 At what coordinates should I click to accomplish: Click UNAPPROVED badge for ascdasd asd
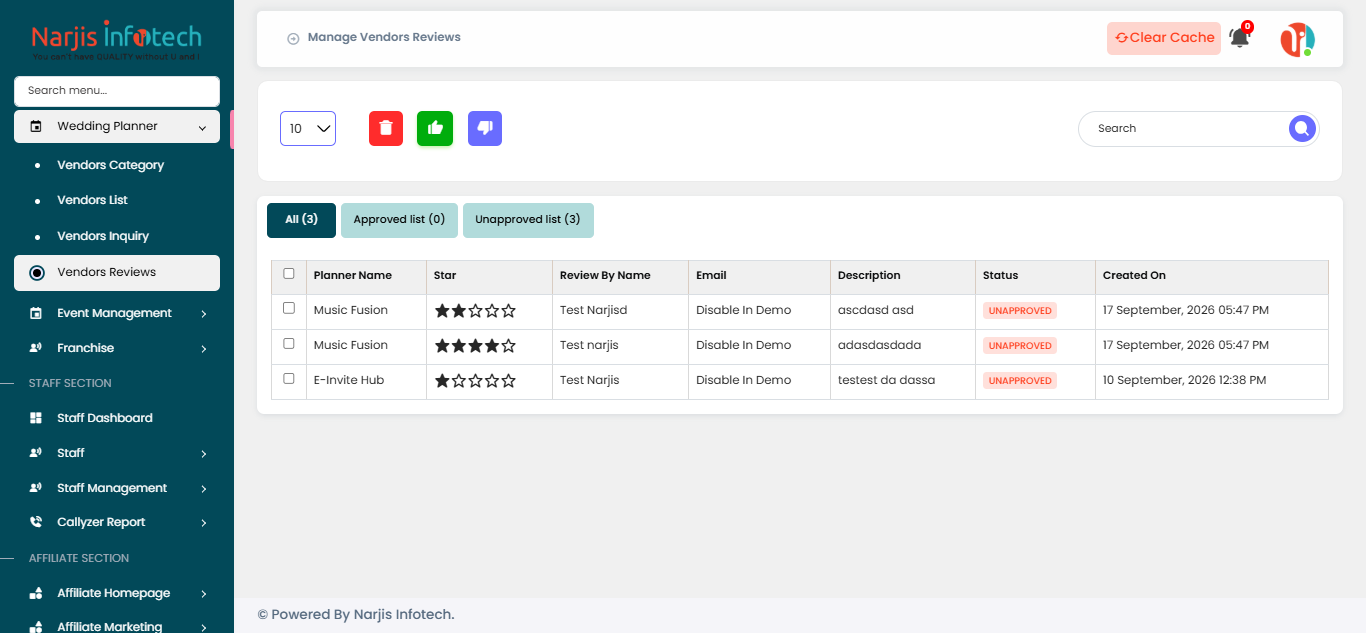[x=1020, y=311]
